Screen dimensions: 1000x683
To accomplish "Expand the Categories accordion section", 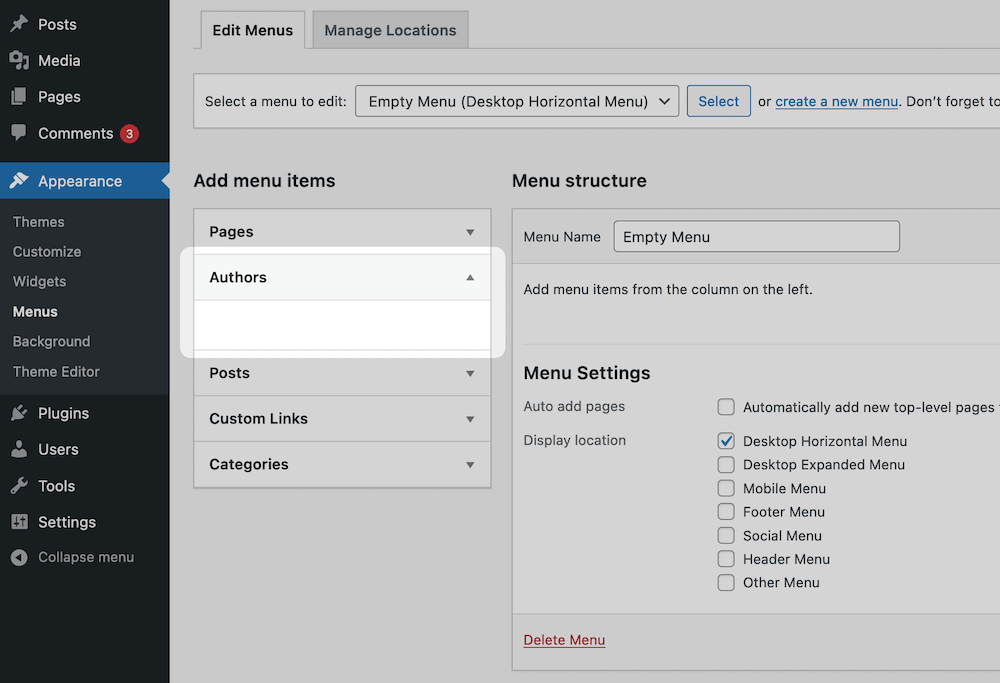I will pyautogui.click(x=470, y=465).
